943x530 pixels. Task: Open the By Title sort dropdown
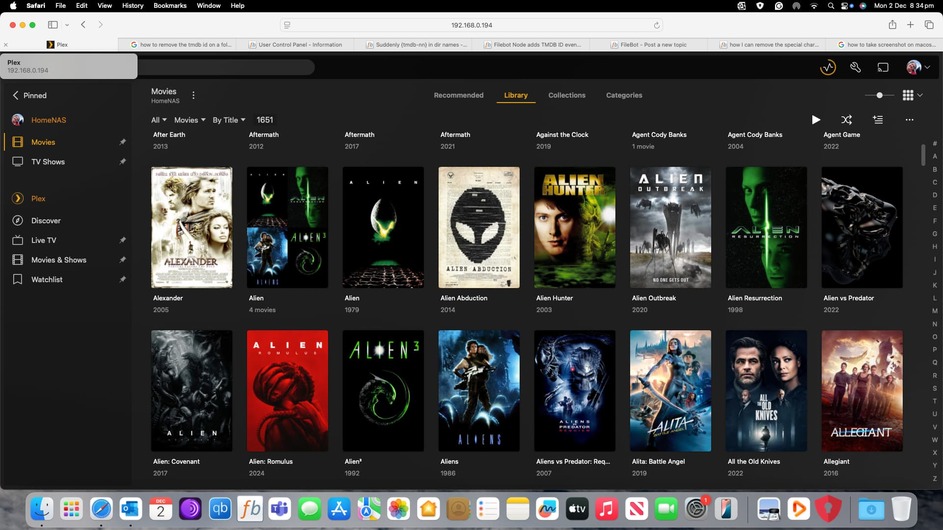coord(229,120)
